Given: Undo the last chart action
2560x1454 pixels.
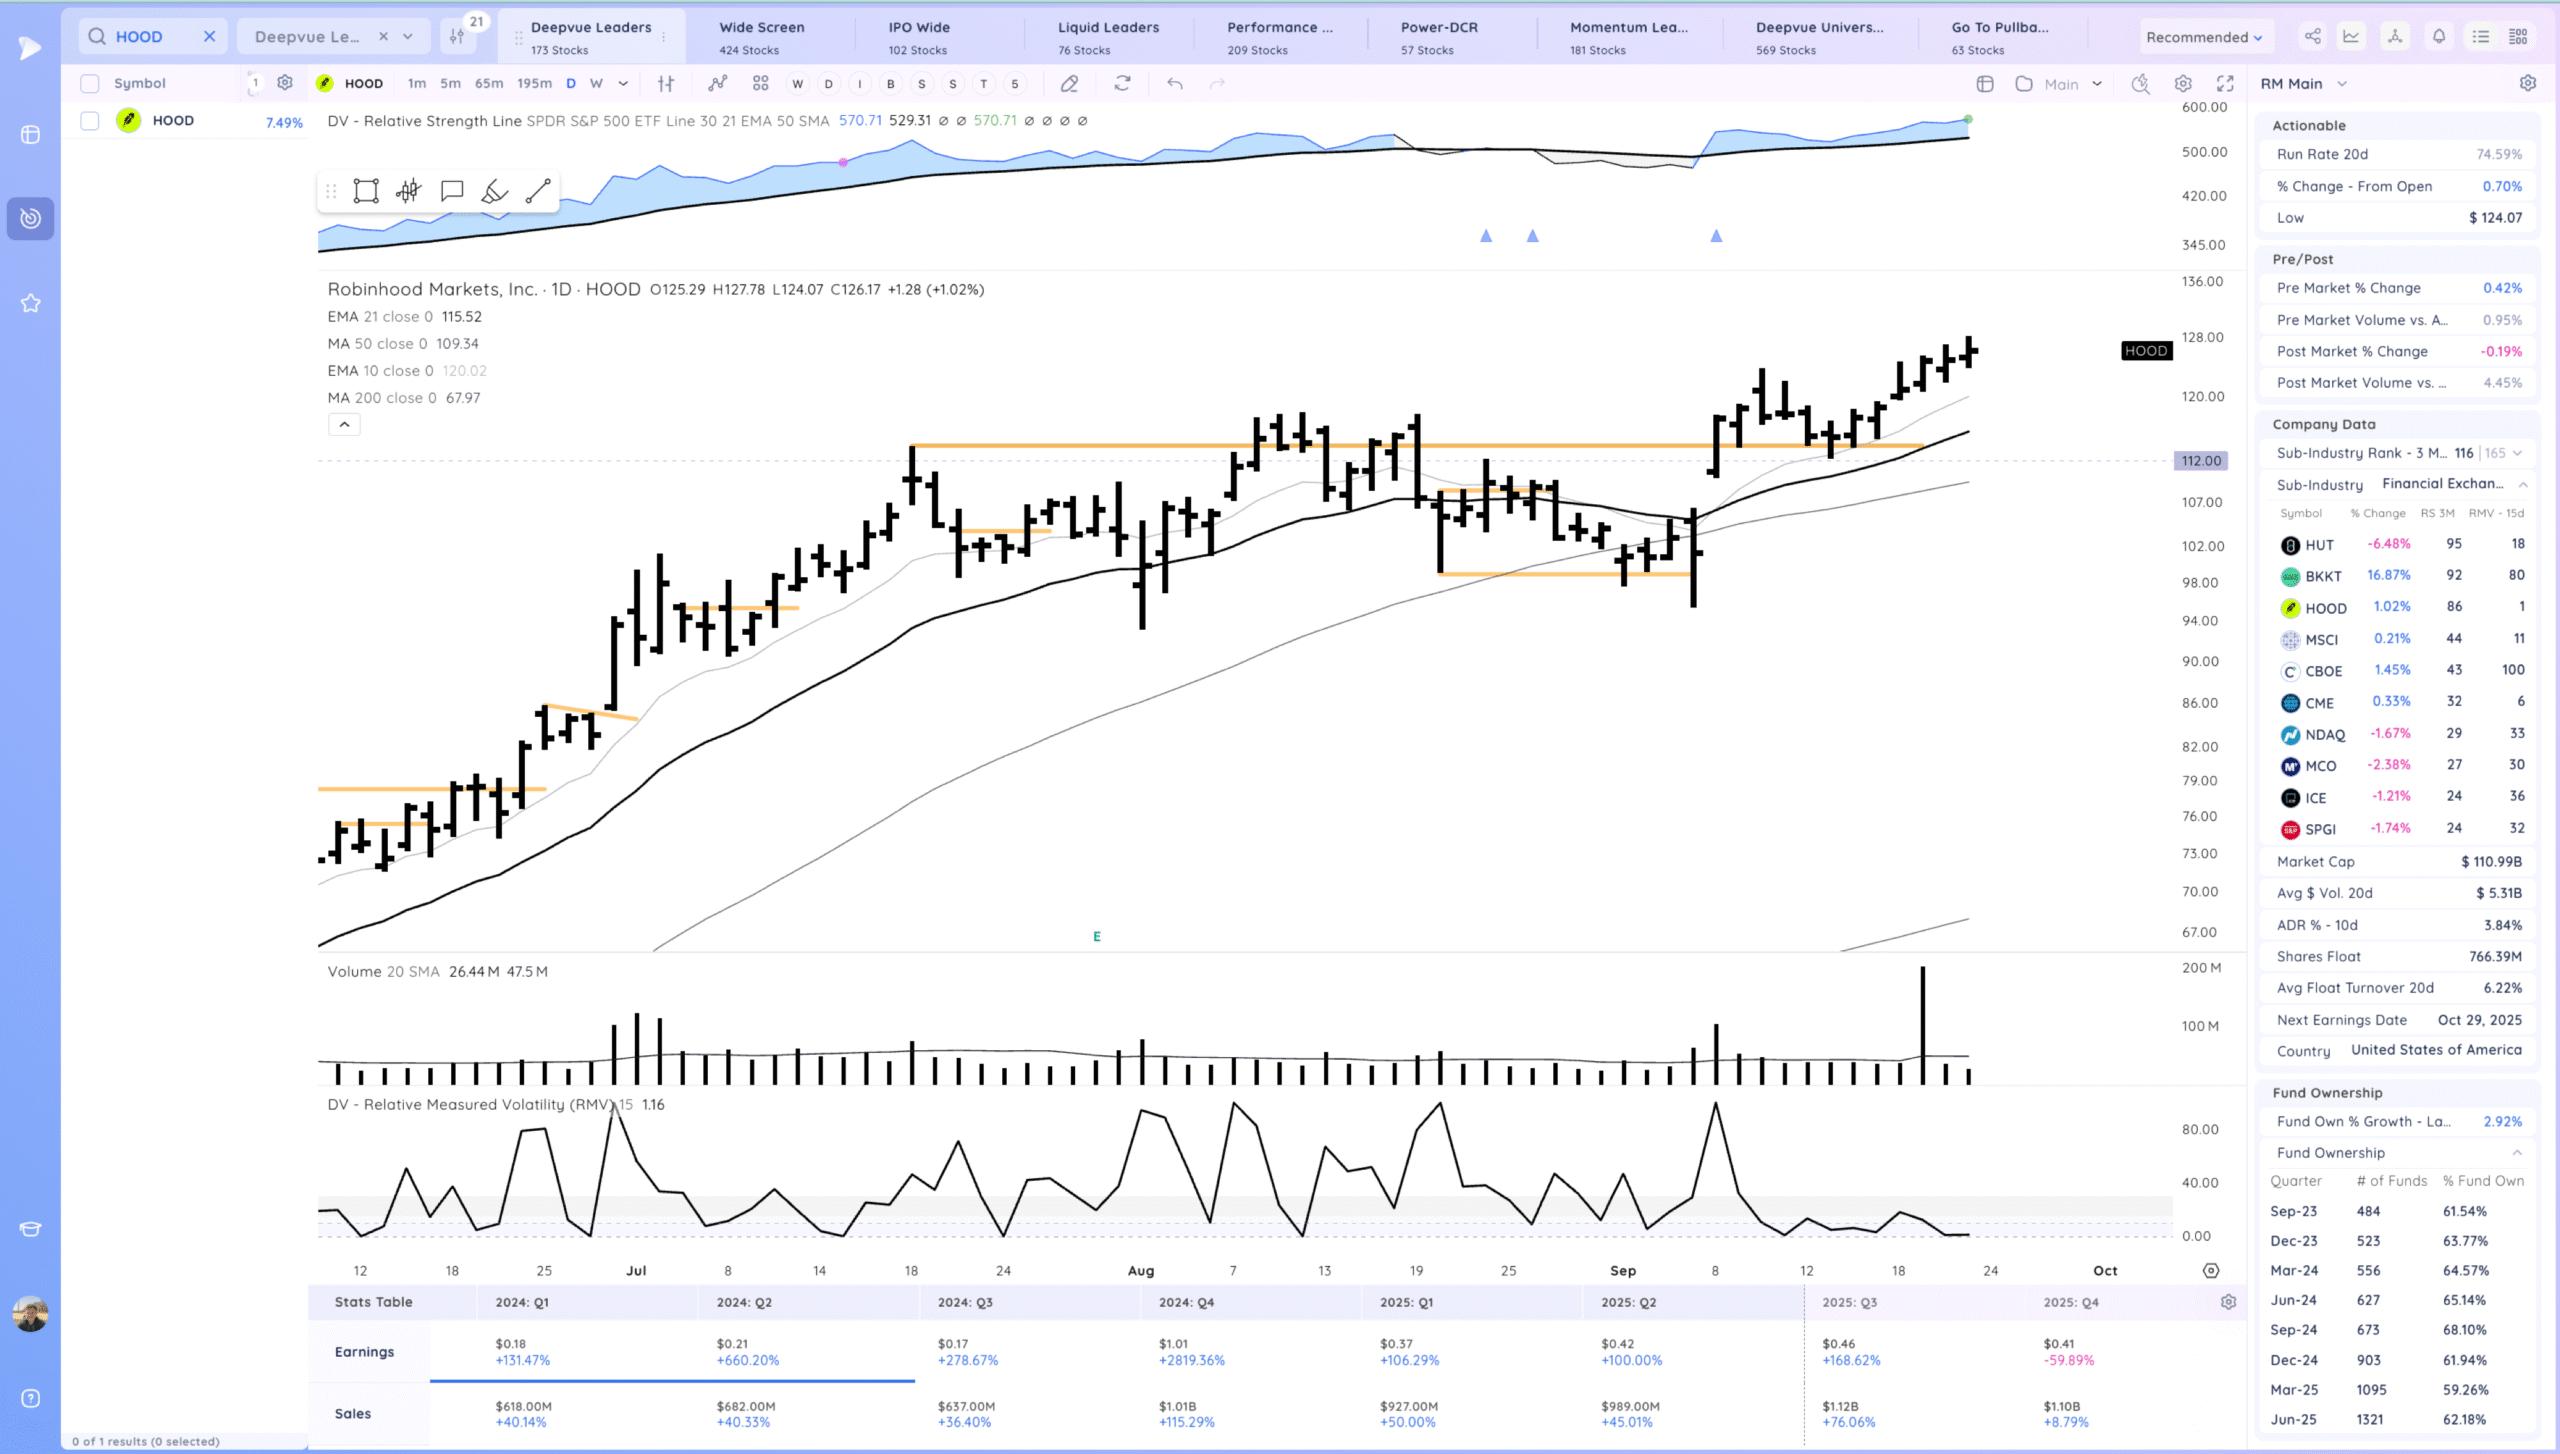Looking at the screenshot, I should (x=1175, y=84).
